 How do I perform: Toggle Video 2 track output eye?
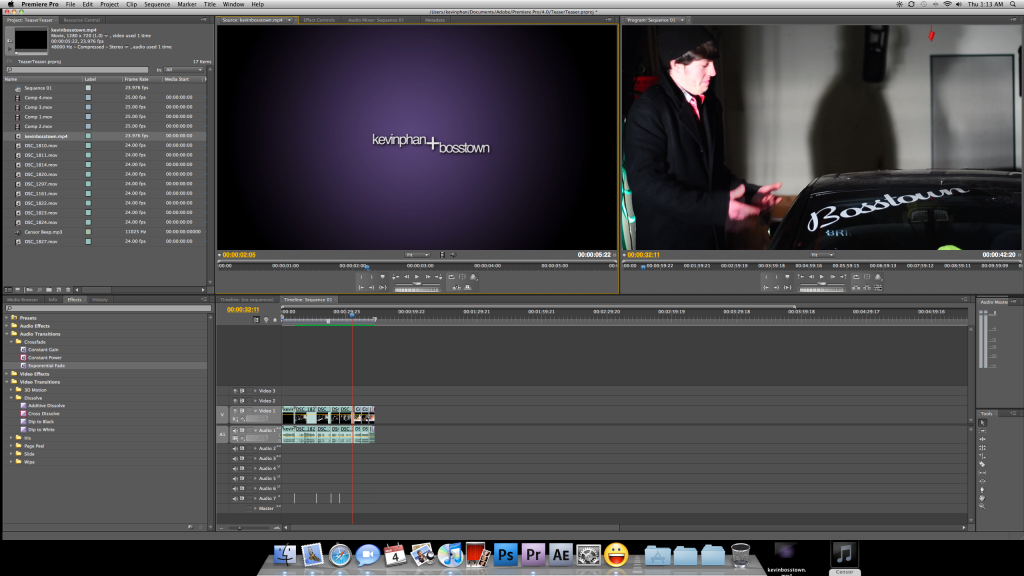tap(235, 401)
